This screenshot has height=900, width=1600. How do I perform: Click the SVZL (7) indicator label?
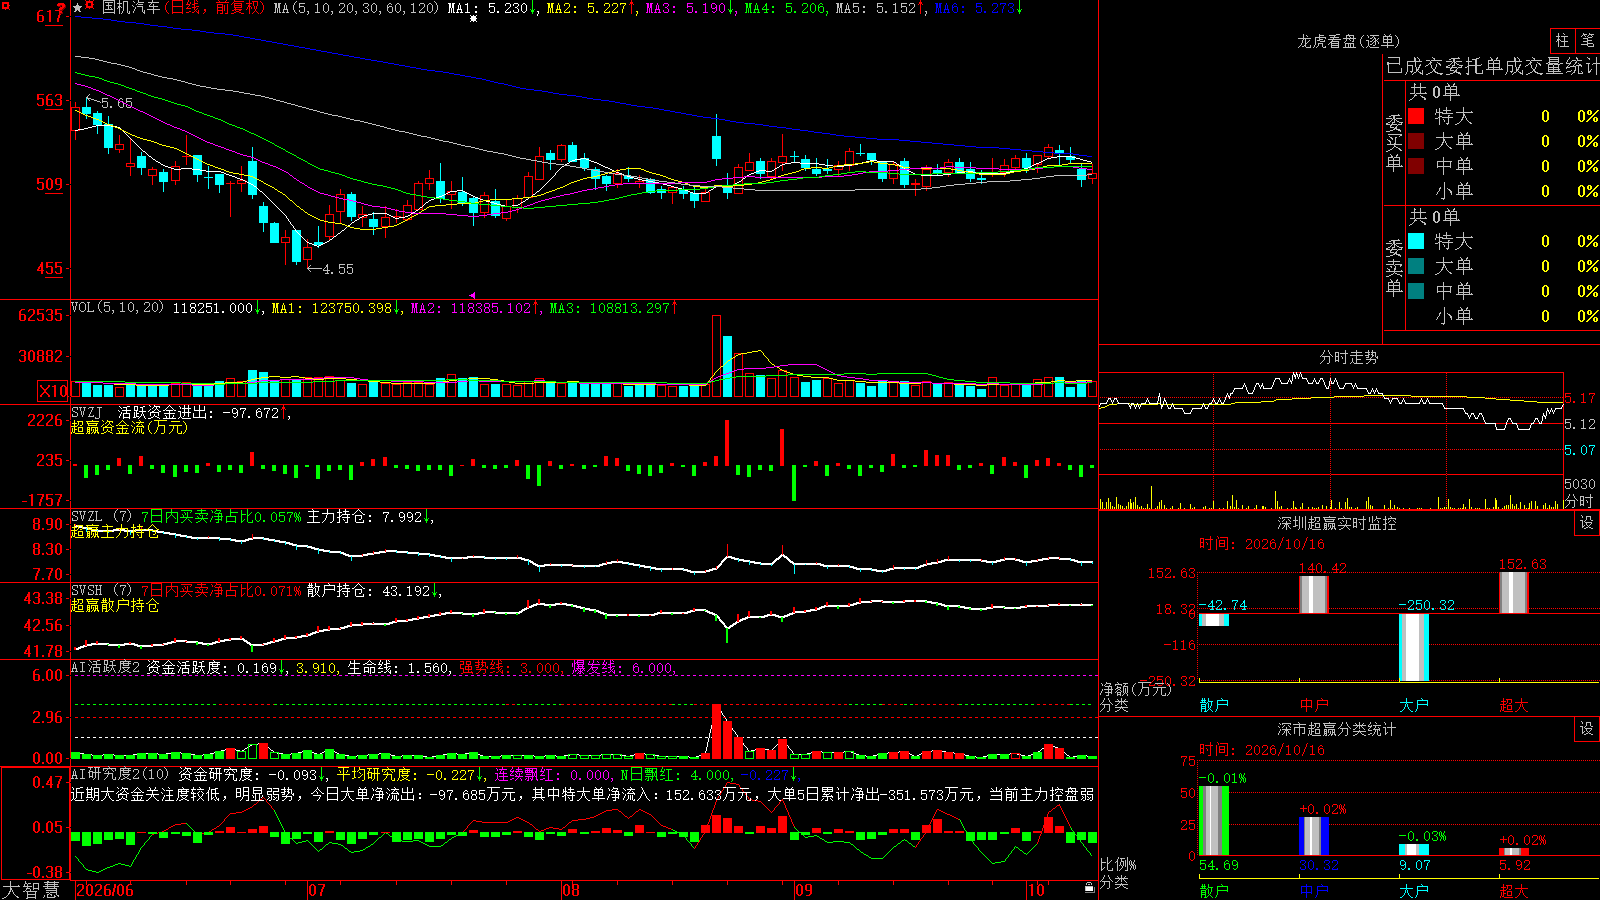[101, 516]
